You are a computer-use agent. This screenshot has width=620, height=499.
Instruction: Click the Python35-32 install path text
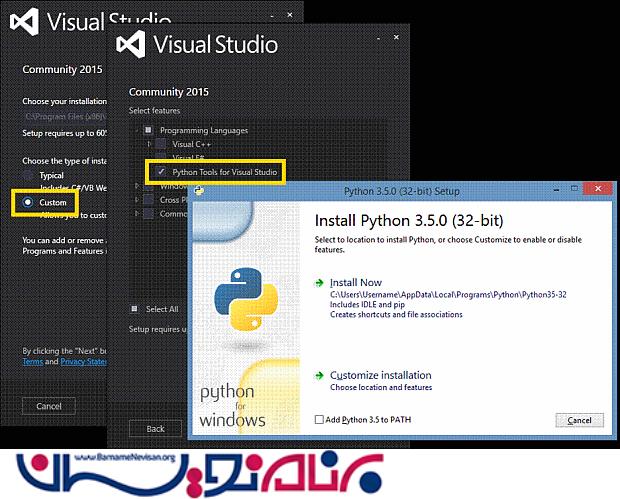point(448,295)
